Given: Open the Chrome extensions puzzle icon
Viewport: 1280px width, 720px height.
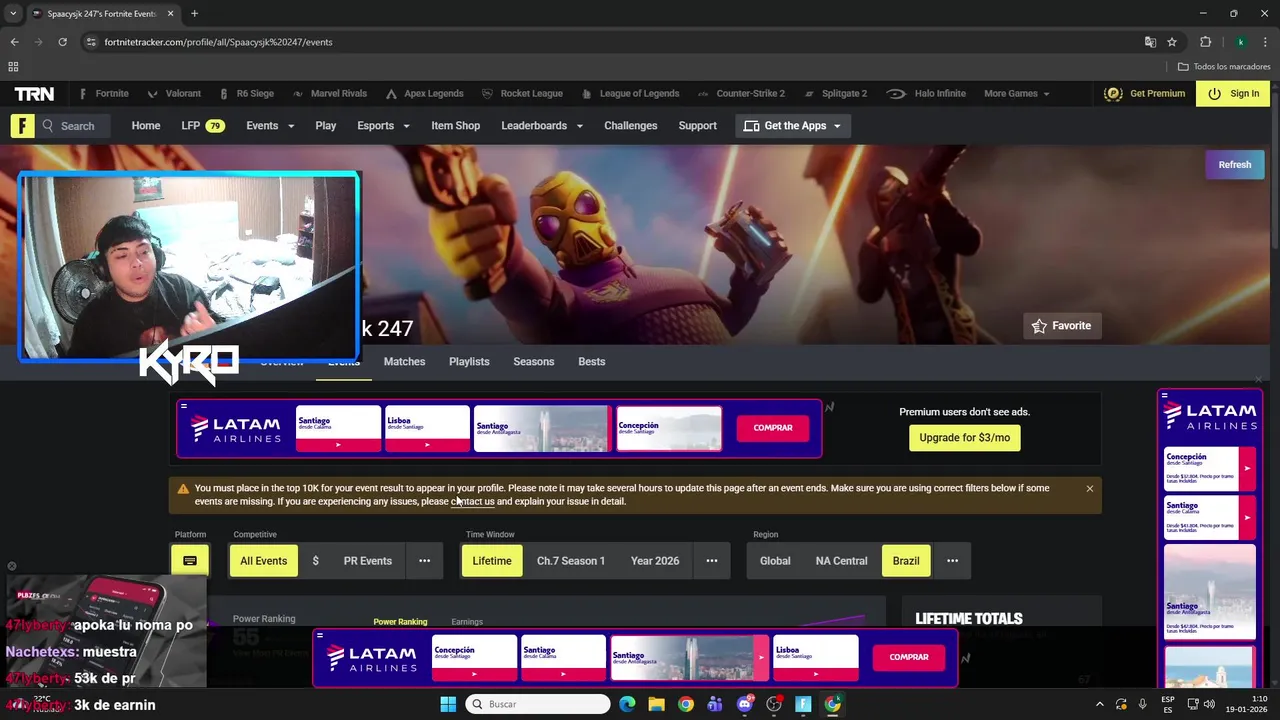Looking at the screenshot, I should (x=1205, y=42).
